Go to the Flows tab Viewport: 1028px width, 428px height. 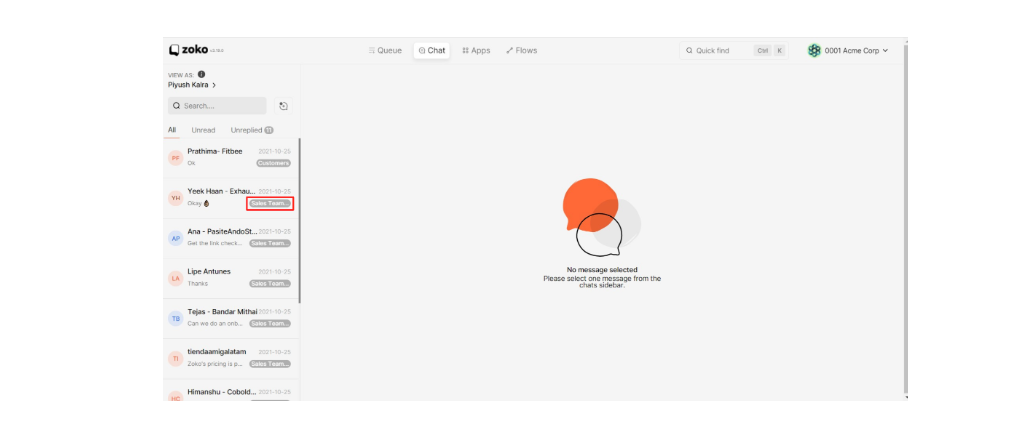point(521,50)
